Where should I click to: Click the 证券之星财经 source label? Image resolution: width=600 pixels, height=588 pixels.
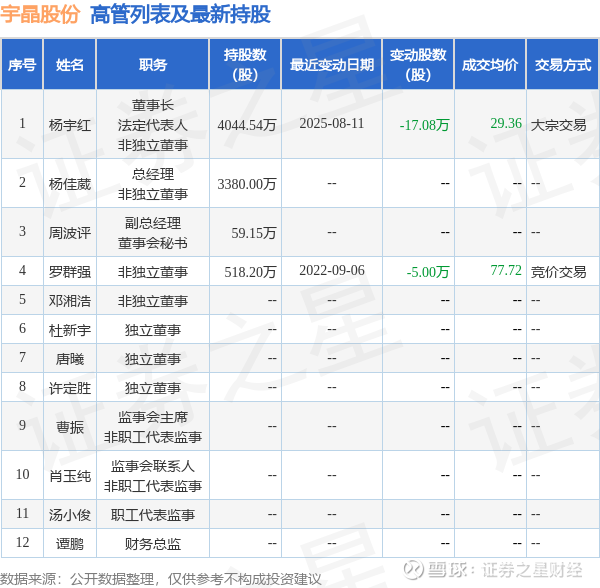532,569
